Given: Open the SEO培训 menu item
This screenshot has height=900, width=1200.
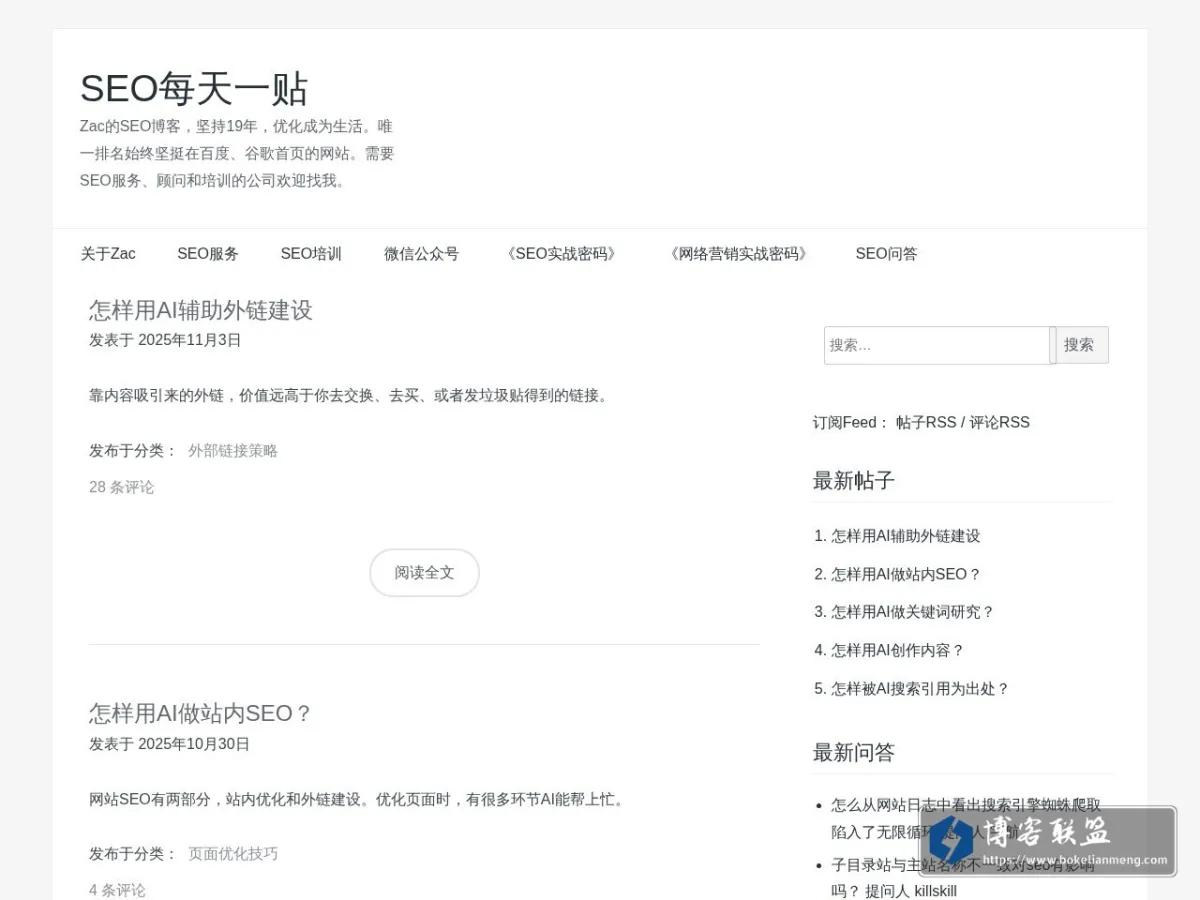Looking at the screenshot, I should coord(311,254).
